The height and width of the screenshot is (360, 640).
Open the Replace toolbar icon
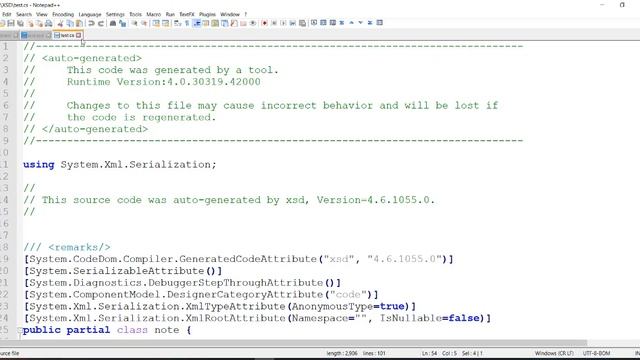(122, 23)
